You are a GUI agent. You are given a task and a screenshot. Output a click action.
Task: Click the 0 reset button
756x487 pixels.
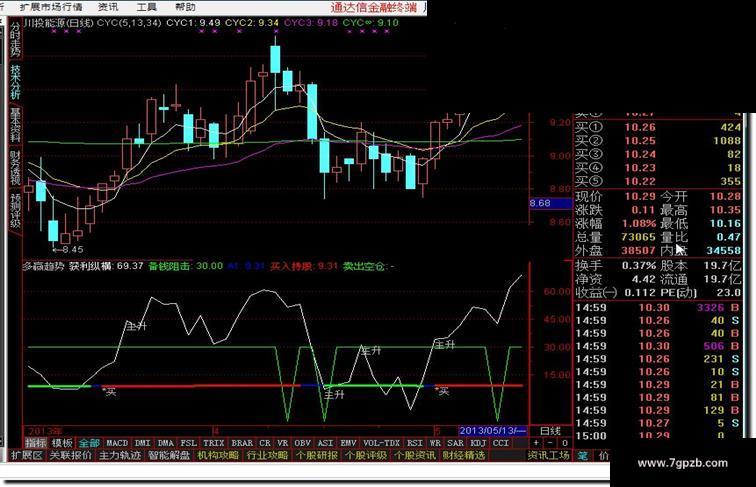(x=565, y=443)
